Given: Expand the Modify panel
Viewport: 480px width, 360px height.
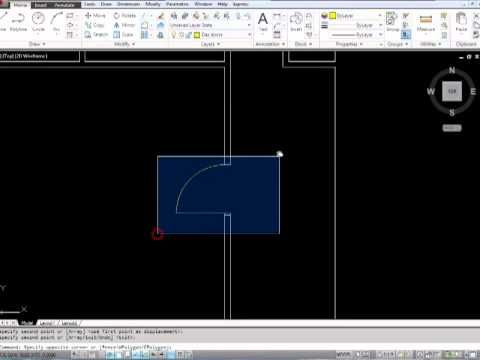Looking at the screenshot, I should click(124, 44).
